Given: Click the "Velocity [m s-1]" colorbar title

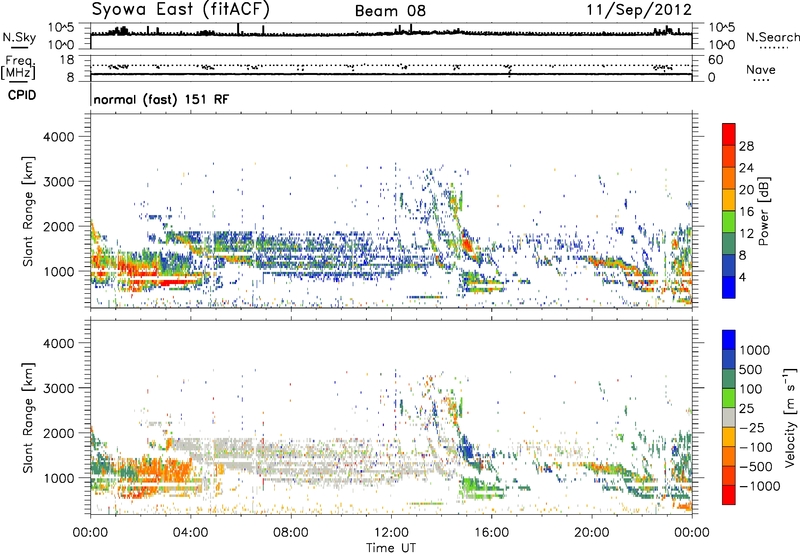Looking at the screenshot, I should click(790, 417).
